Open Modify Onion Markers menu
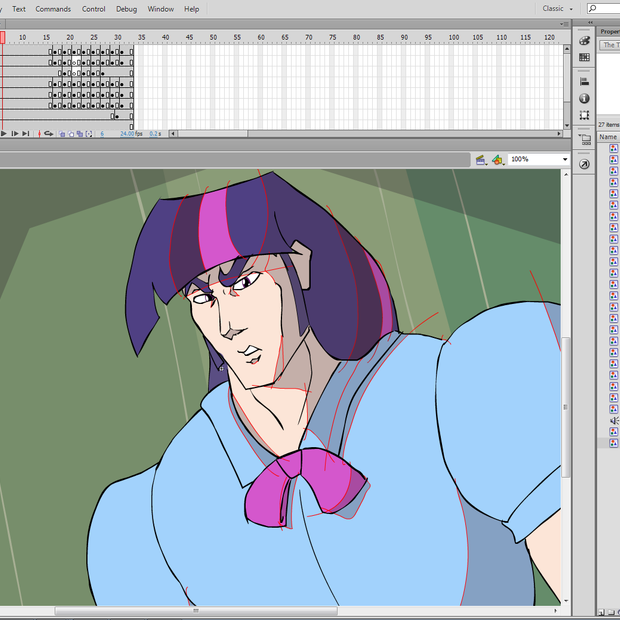The height and width of the screenshot is (620, 620). pyautogui.click(x=89, y=134)
